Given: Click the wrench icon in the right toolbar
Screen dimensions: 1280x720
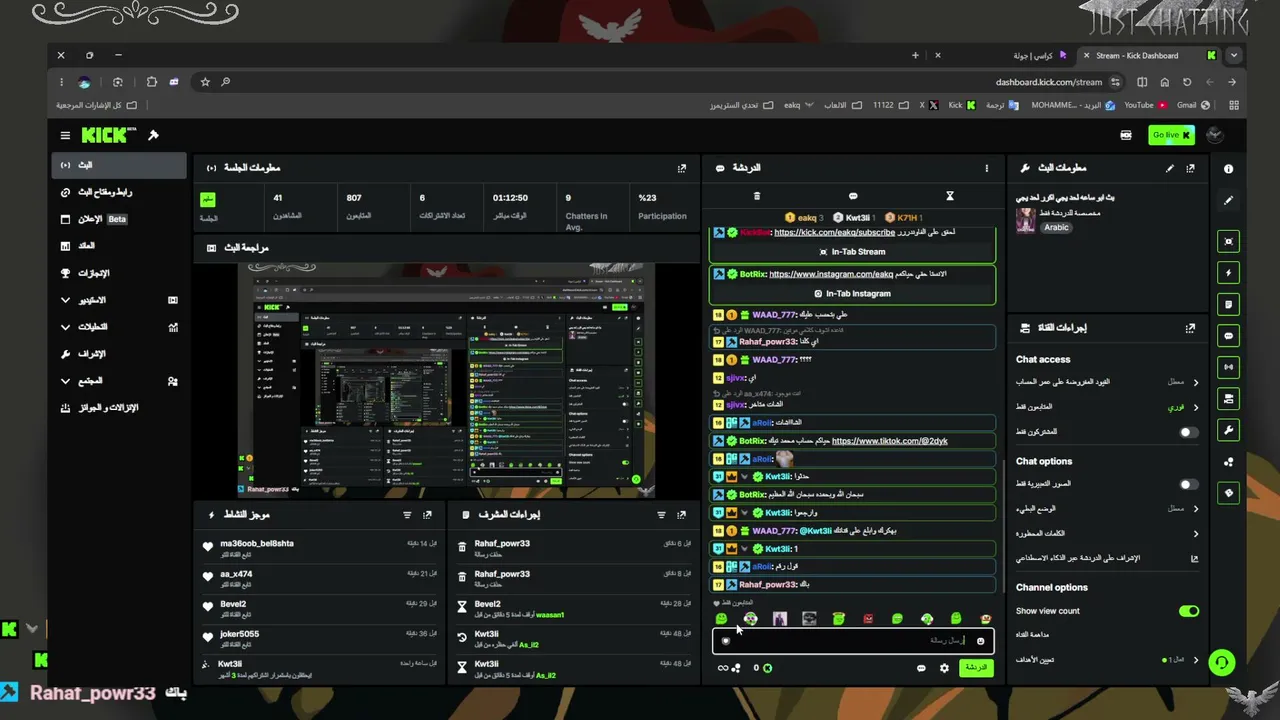Looking at the screenshot, I should coord(1229,430).
